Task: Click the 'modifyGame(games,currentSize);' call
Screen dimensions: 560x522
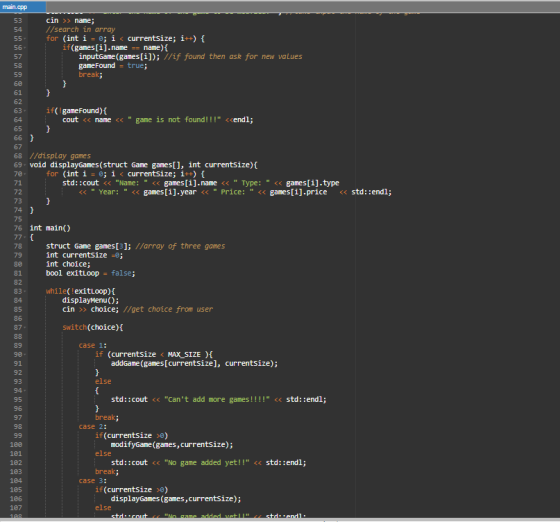Action: [172, 445]
